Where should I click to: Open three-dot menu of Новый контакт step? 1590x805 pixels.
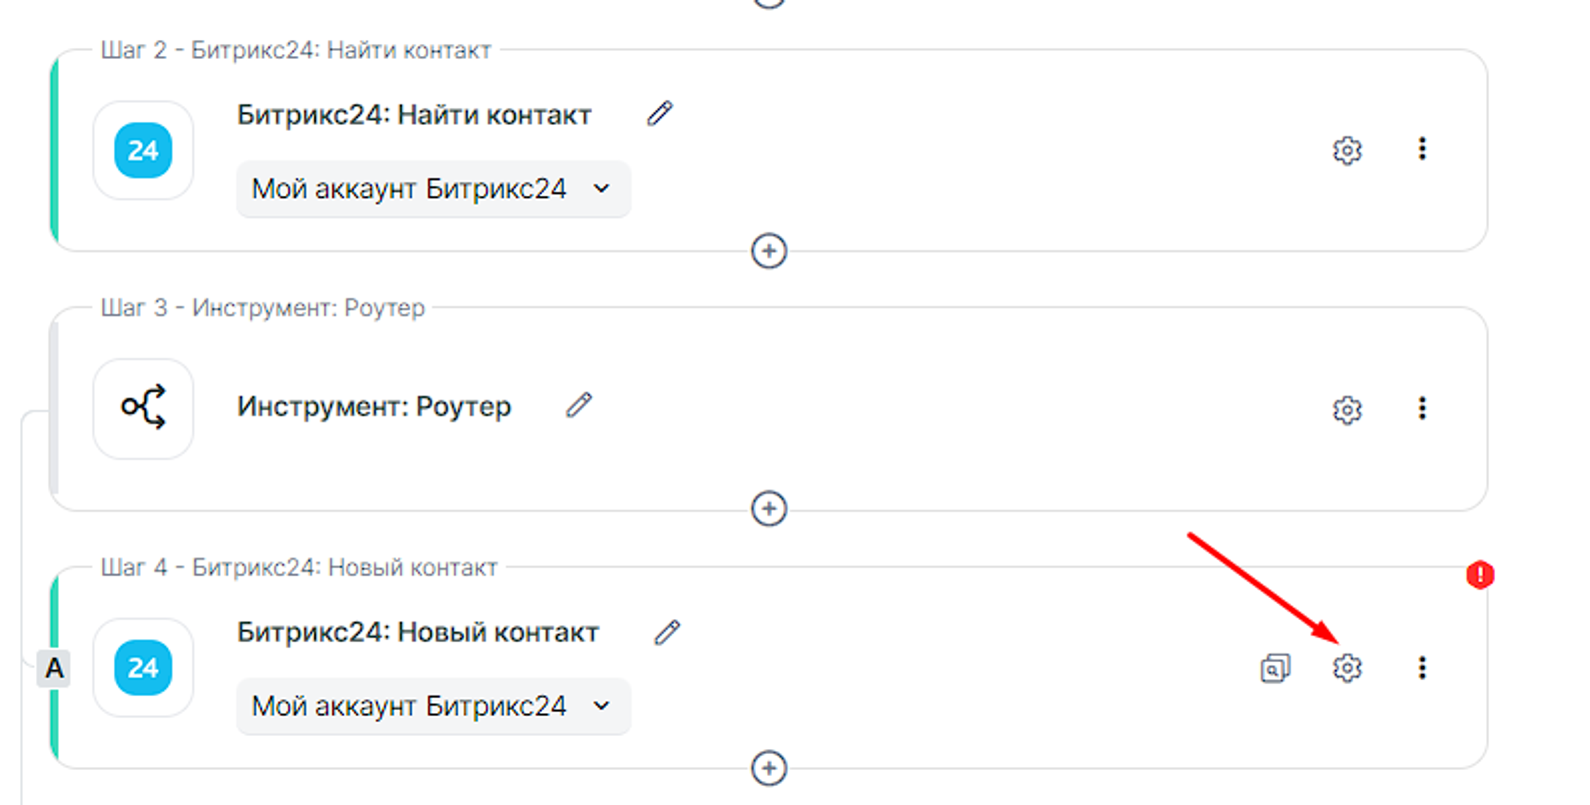[x=1422, y=667]
